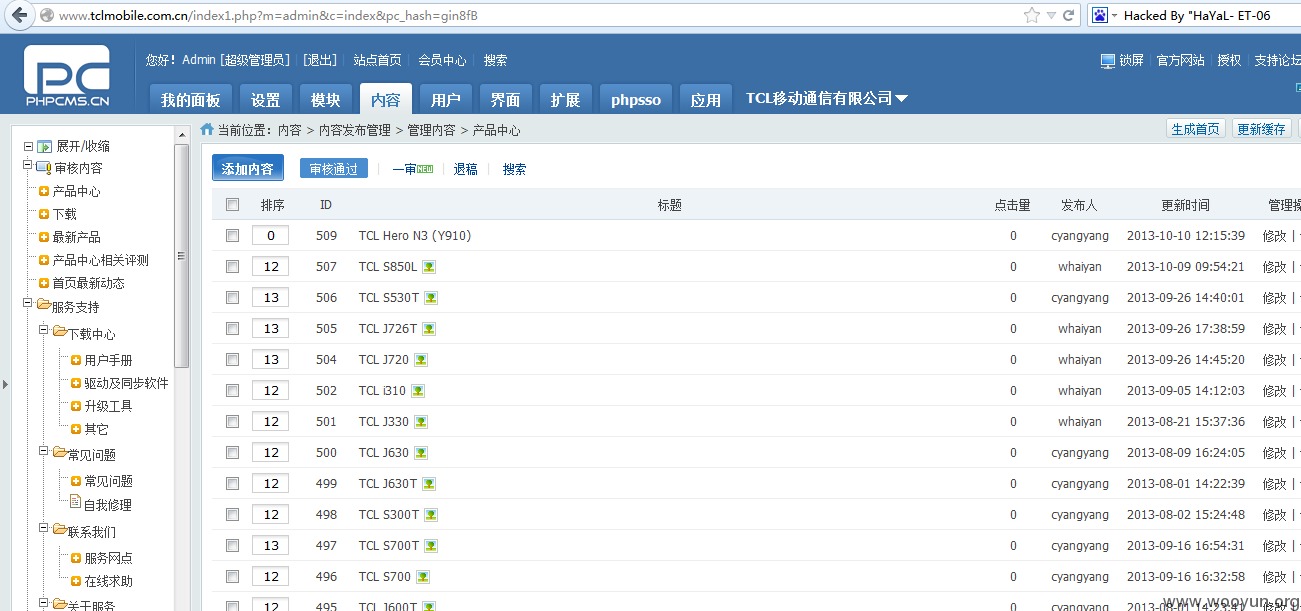Collapse the 服务支持 folder node
The width and height of the screenshot is (1301, 611).
point(28,304)
